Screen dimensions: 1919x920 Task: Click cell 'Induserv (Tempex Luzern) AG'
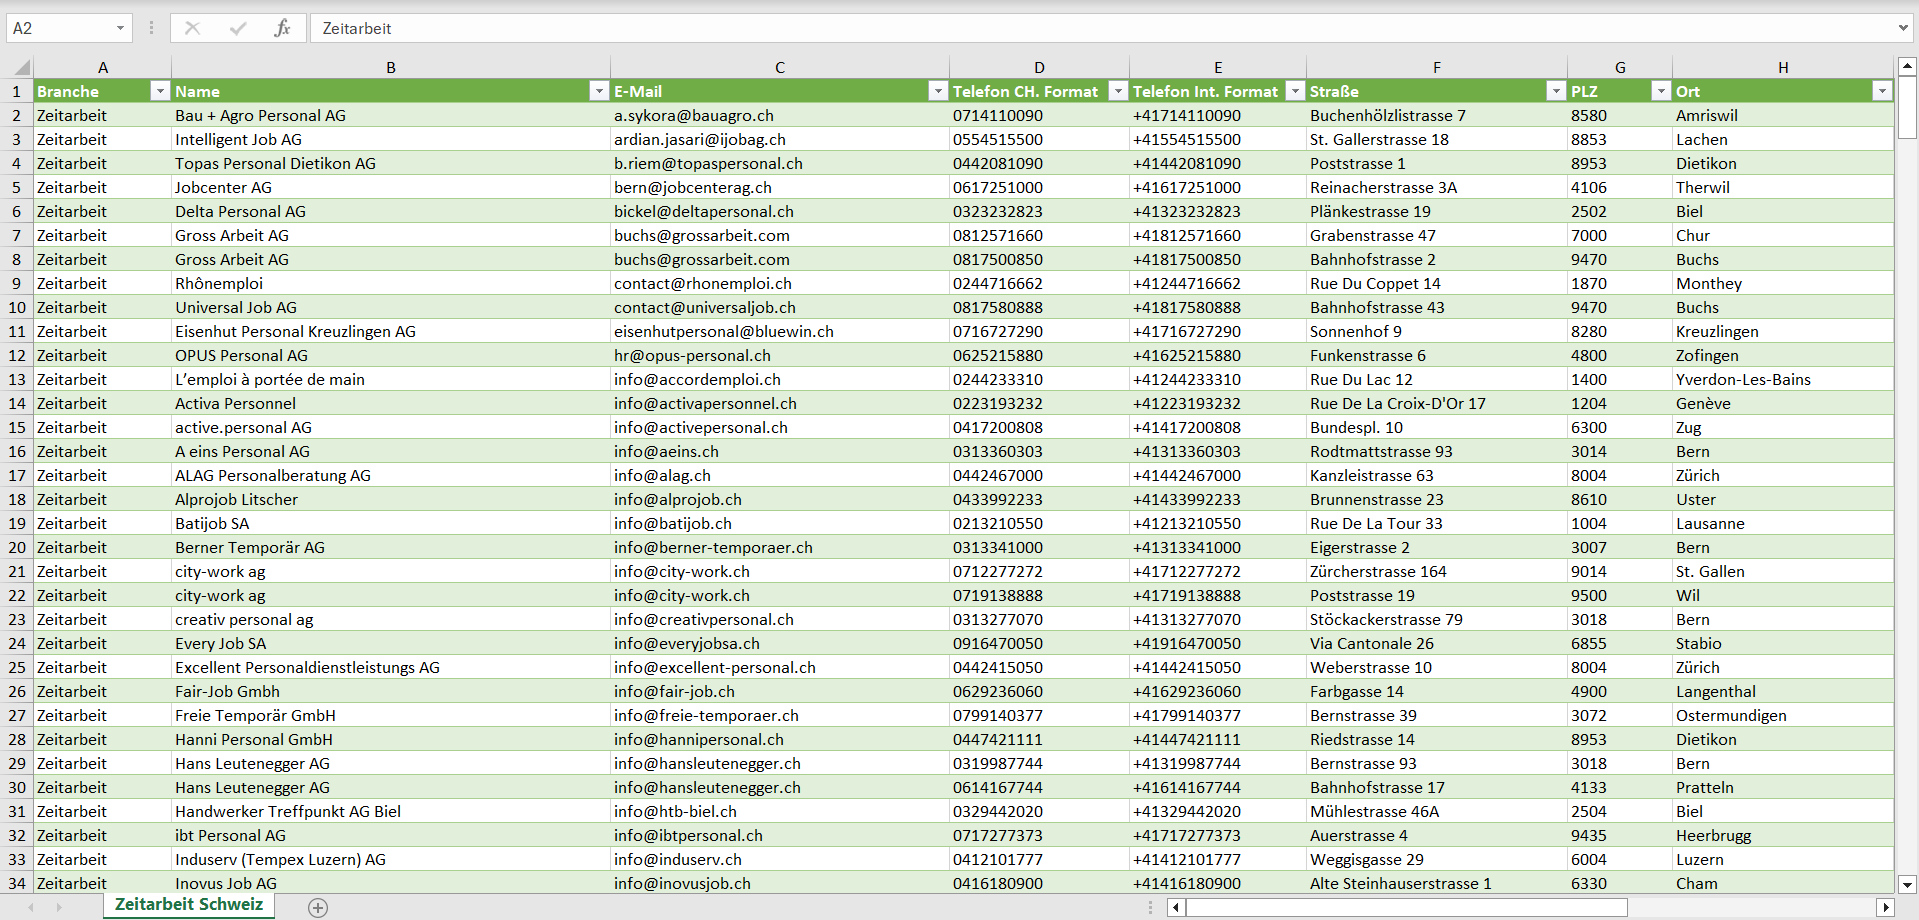[391, 859]
